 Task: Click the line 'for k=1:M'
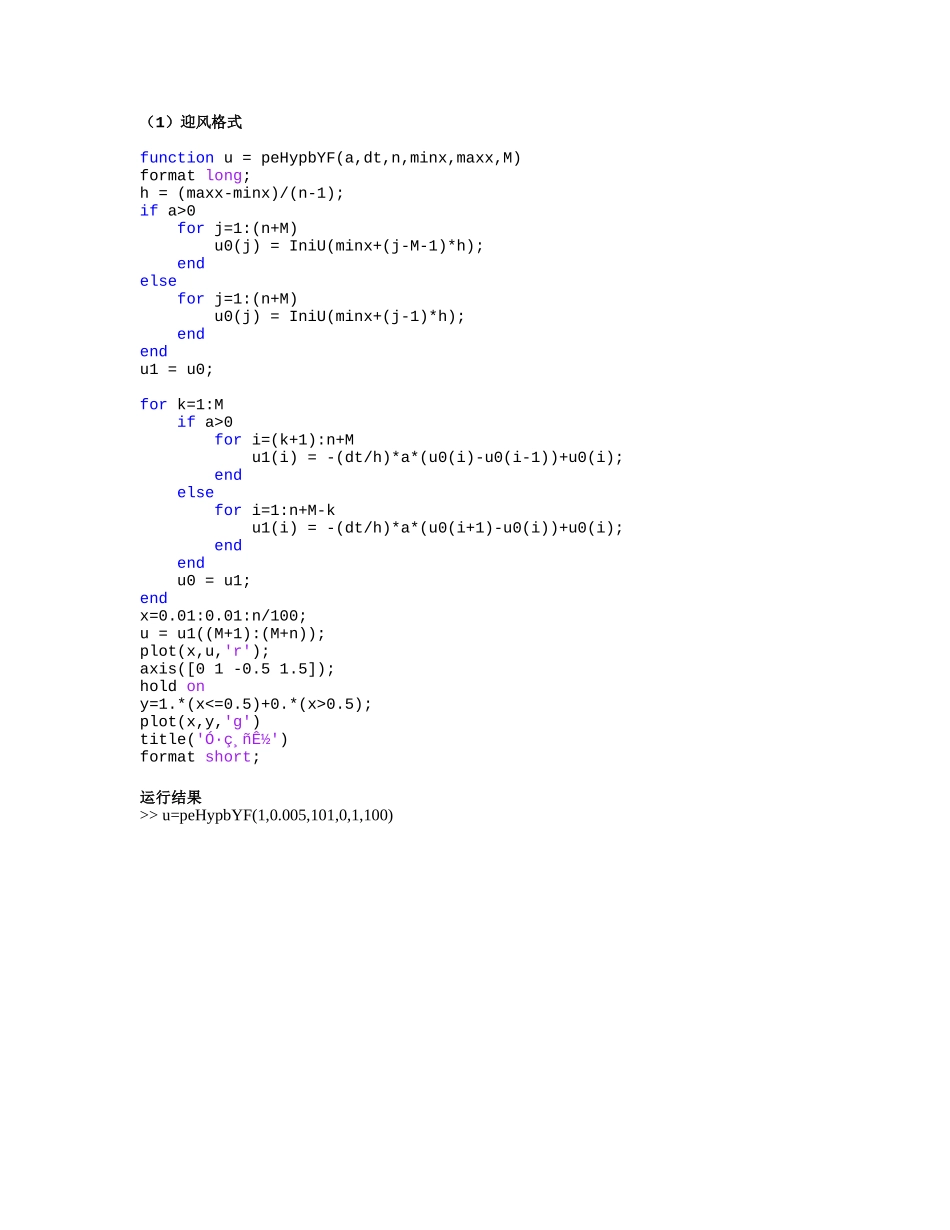point(182,404)
